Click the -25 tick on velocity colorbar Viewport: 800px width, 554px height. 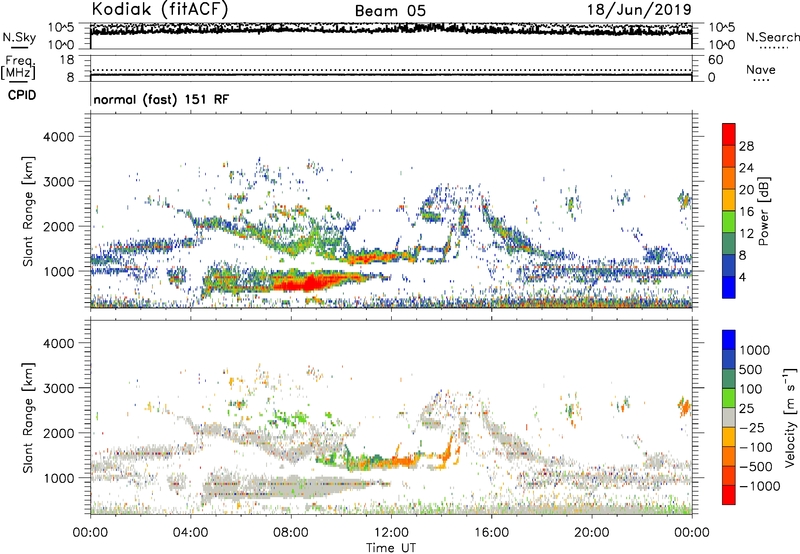click(x=753, y=427)
